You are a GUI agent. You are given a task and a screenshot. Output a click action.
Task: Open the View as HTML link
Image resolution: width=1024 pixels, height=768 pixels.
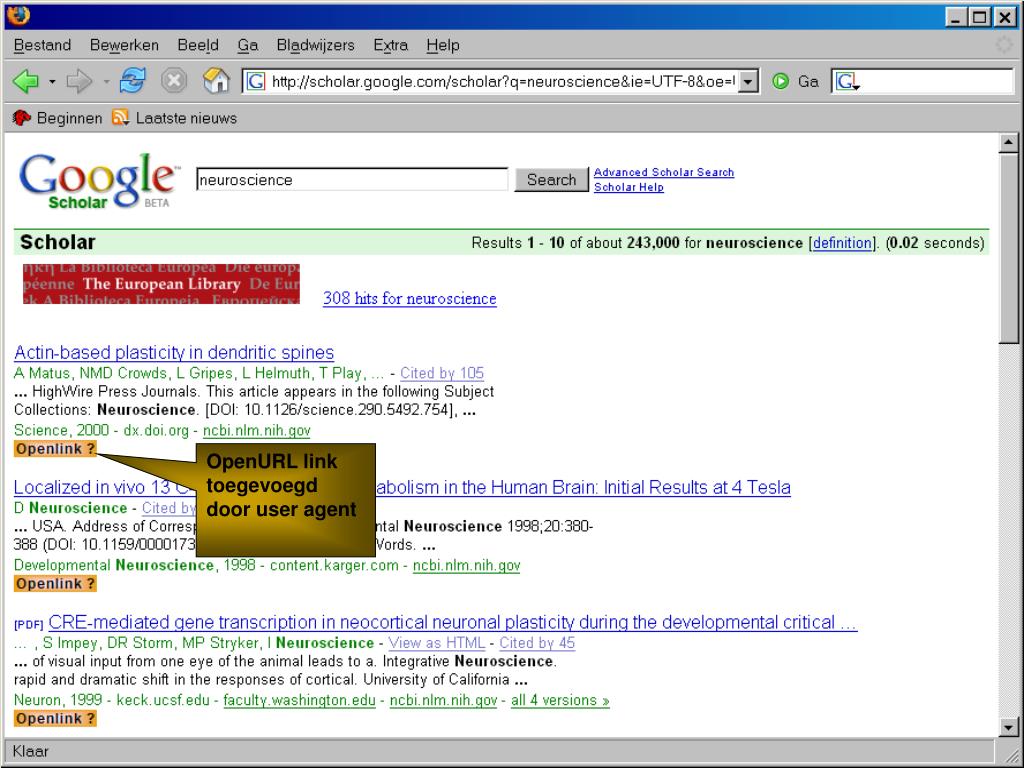436,643
